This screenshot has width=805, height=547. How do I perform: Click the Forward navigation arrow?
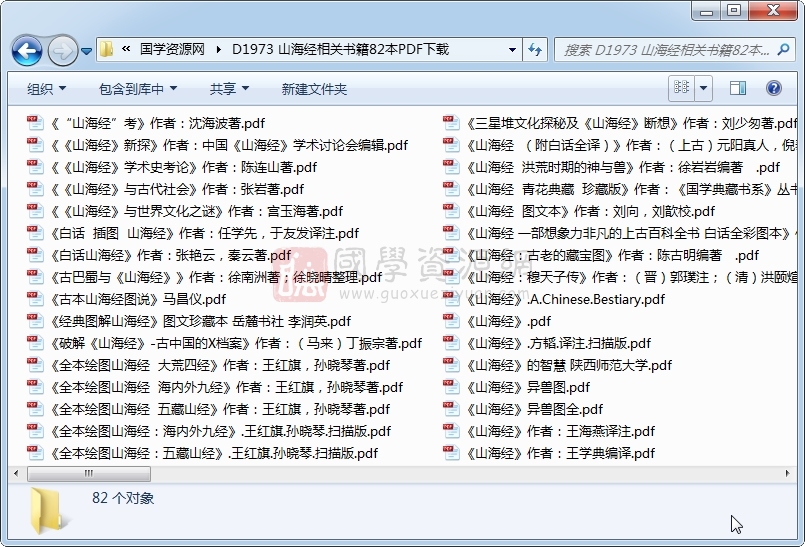(x=61, y=49)
